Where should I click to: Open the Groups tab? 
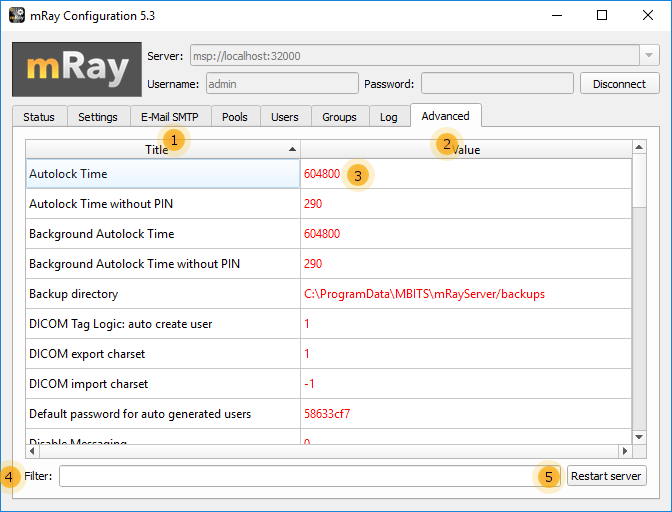[339, 117]
